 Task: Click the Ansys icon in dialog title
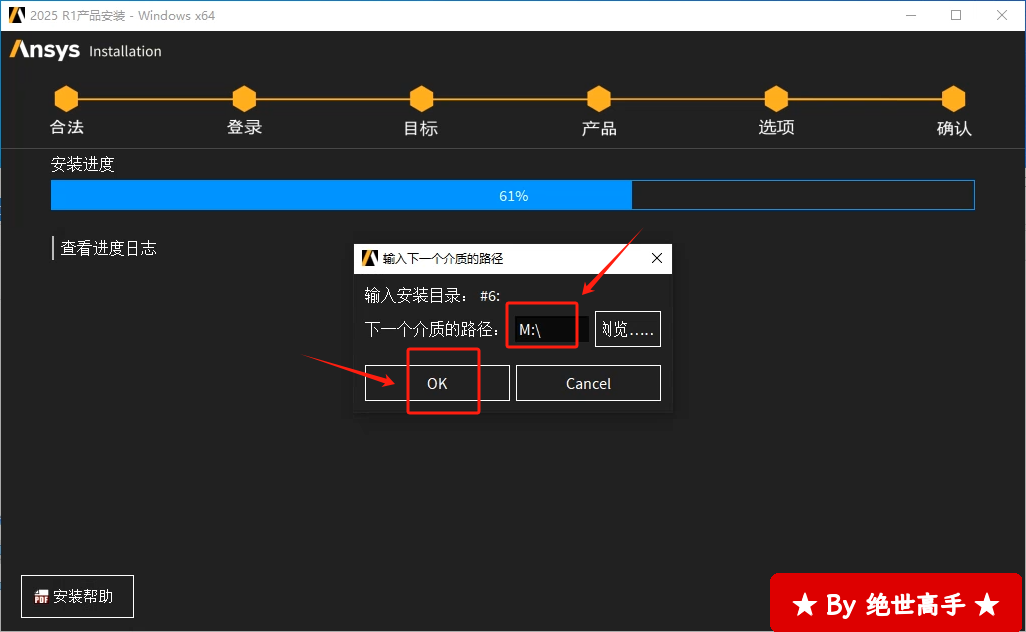[x=369, y=258]
